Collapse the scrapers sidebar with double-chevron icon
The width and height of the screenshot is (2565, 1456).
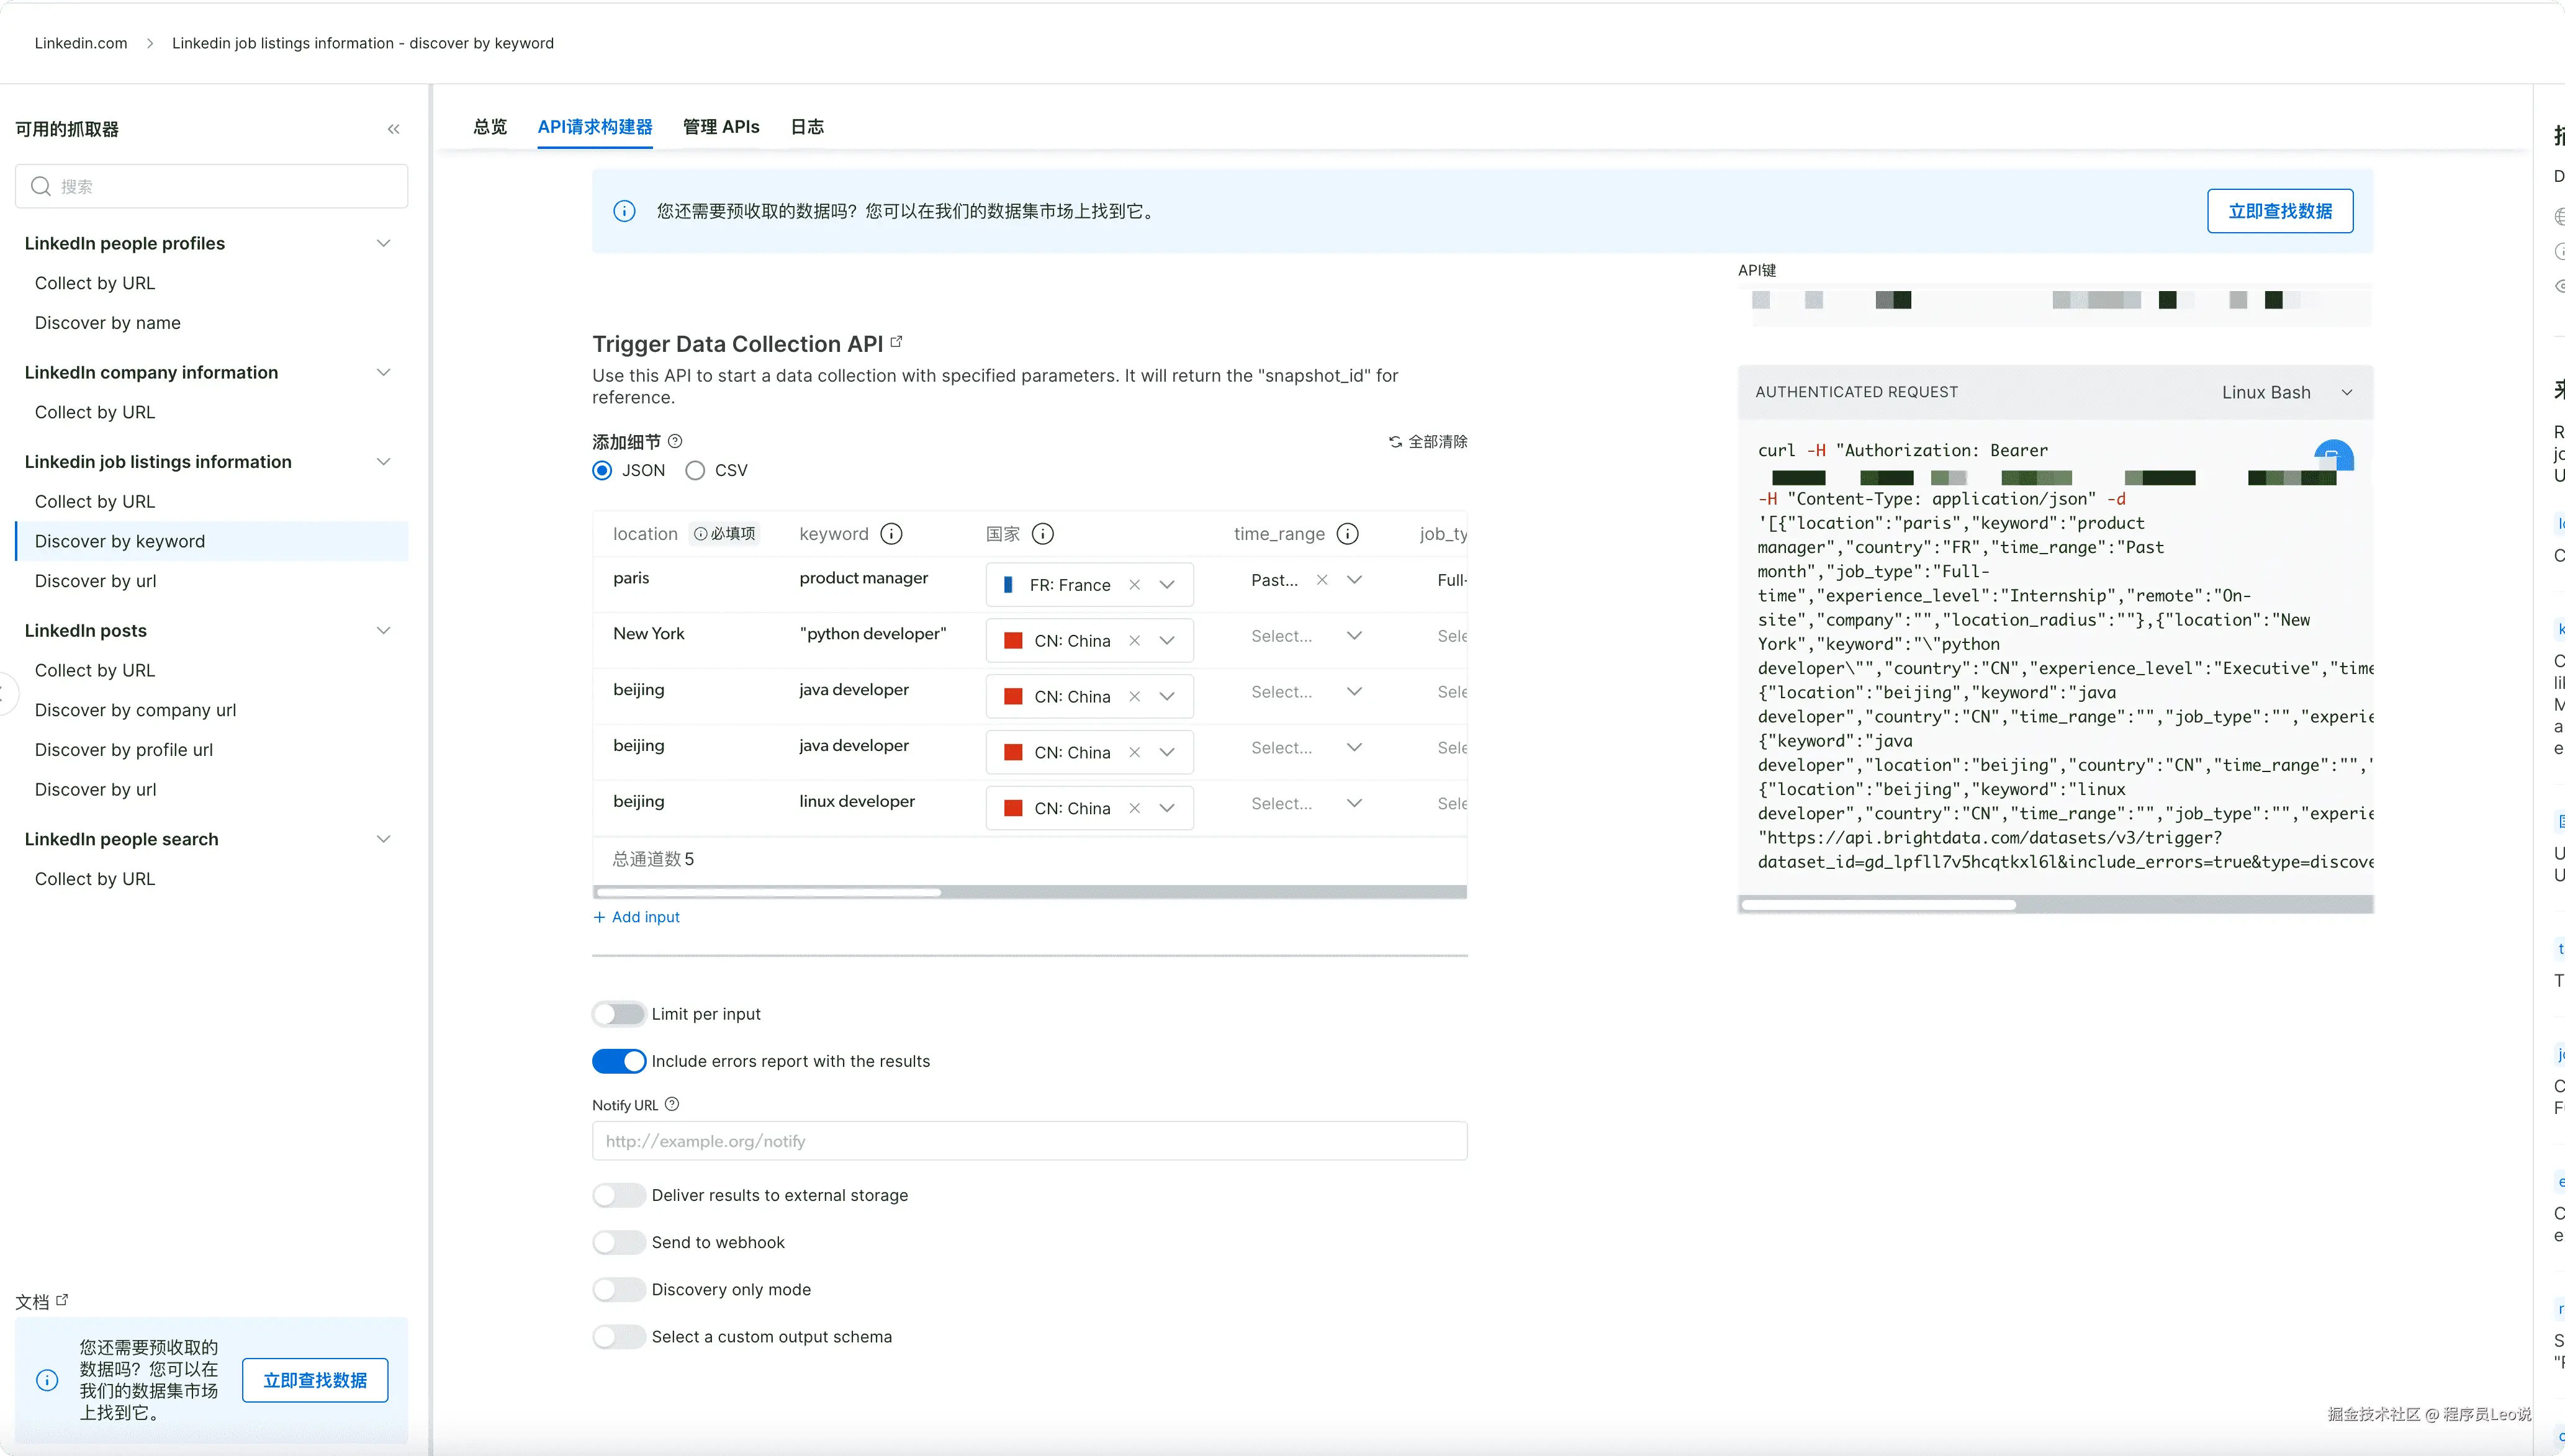pos(394,129)
